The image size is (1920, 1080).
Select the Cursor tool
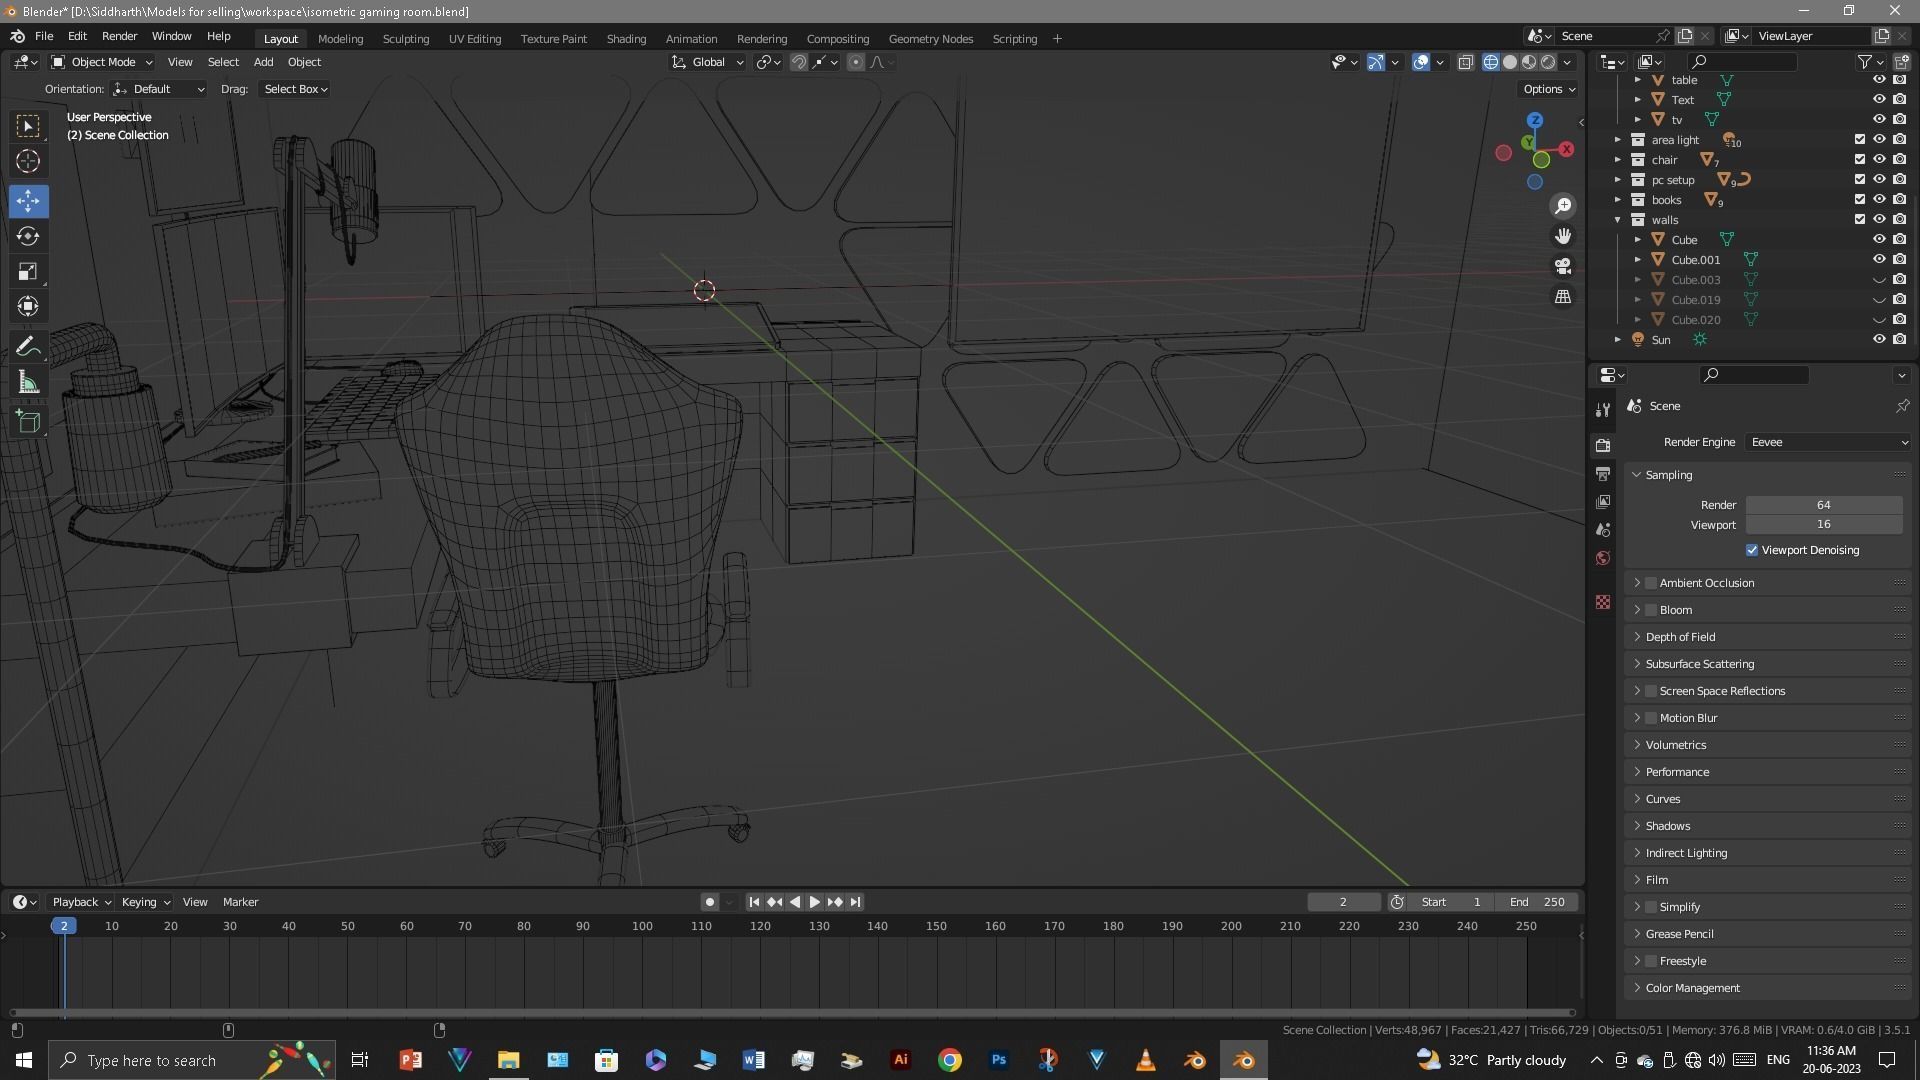(28, 161)
